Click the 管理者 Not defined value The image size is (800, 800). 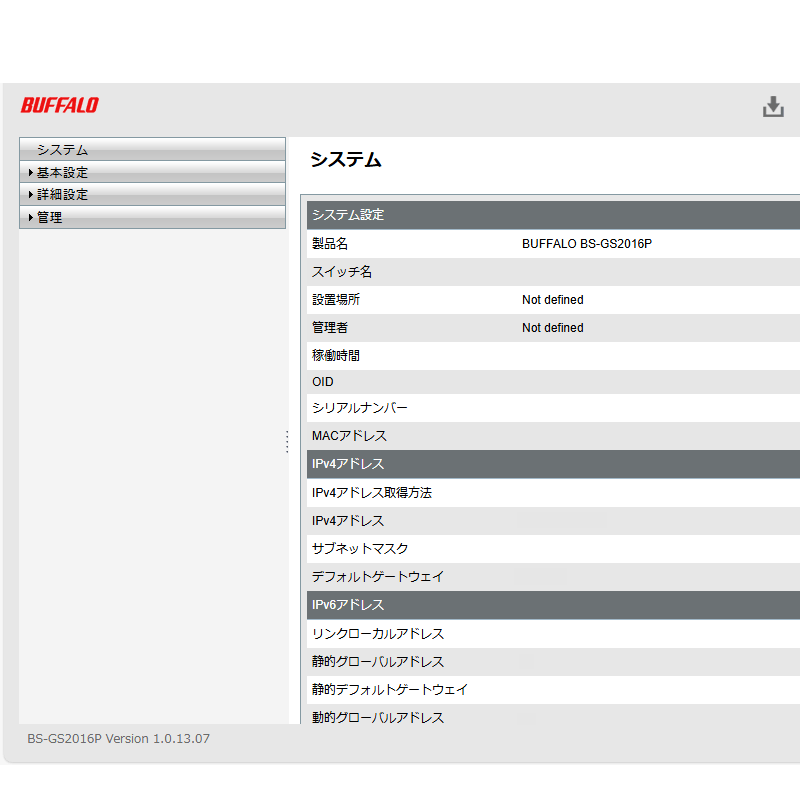(552, 328)
